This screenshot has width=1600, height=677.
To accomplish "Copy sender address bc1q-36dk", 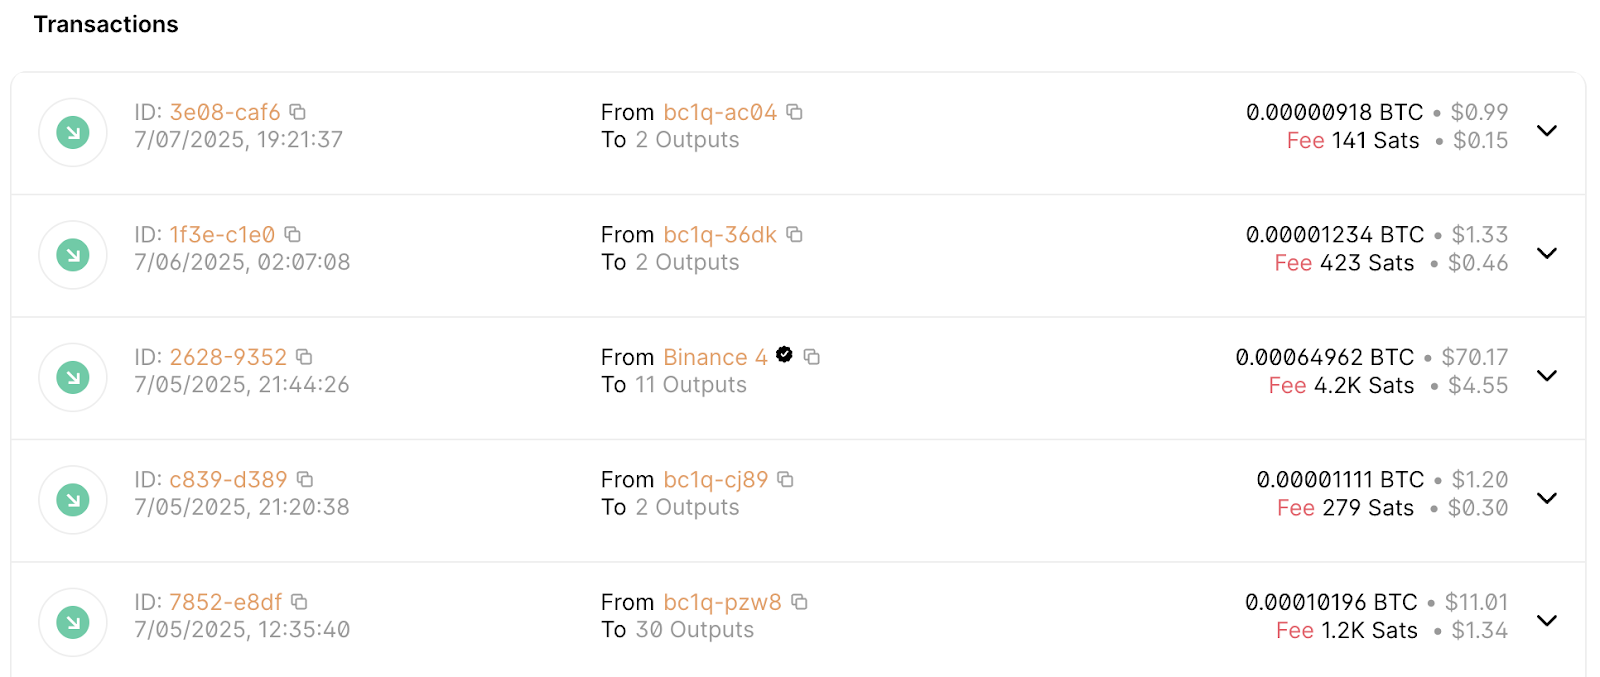I will tap(794, 234).
